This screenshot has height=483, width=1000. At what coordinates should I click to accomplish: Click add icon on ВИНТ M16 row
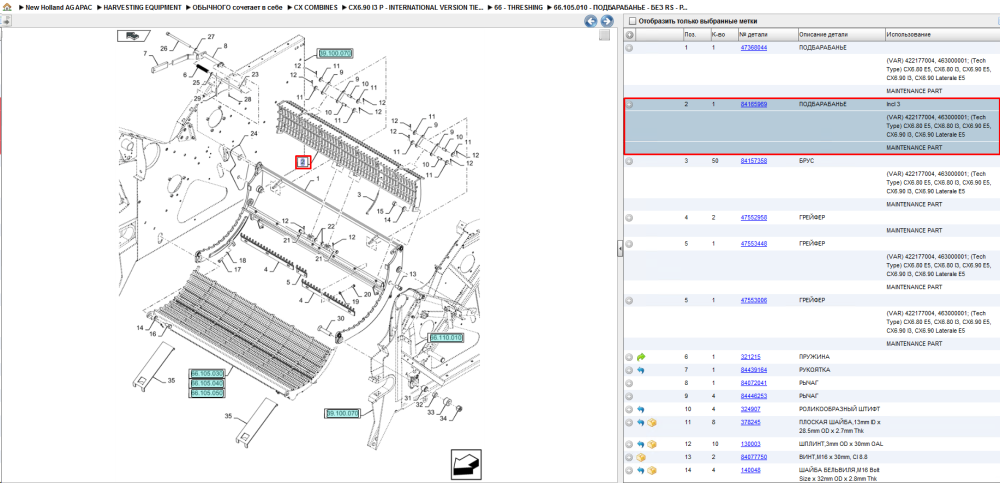tap(629, 457)
